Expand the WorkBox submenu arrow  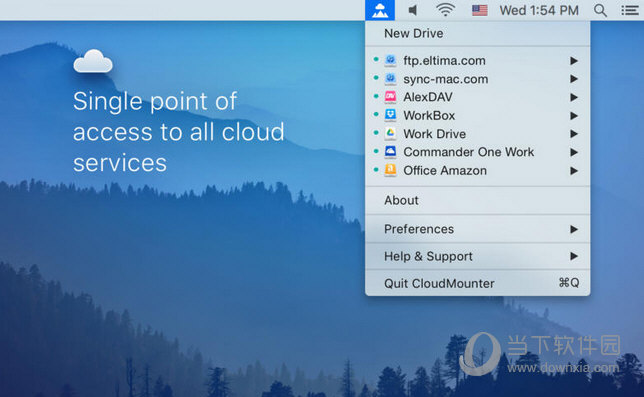[574, 116]
